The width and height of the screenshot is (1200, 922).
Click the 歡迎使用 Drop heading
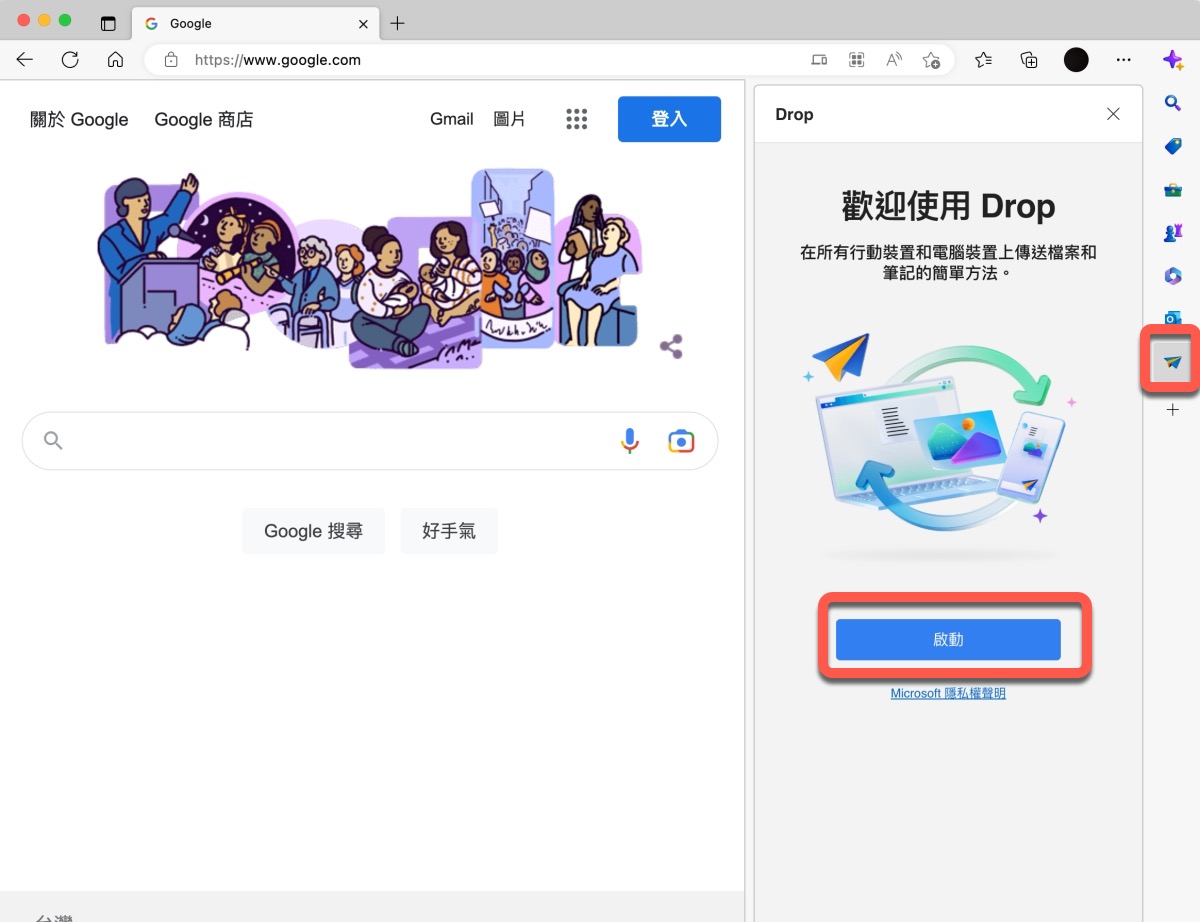pyautogui.click(x=948, y=207)
